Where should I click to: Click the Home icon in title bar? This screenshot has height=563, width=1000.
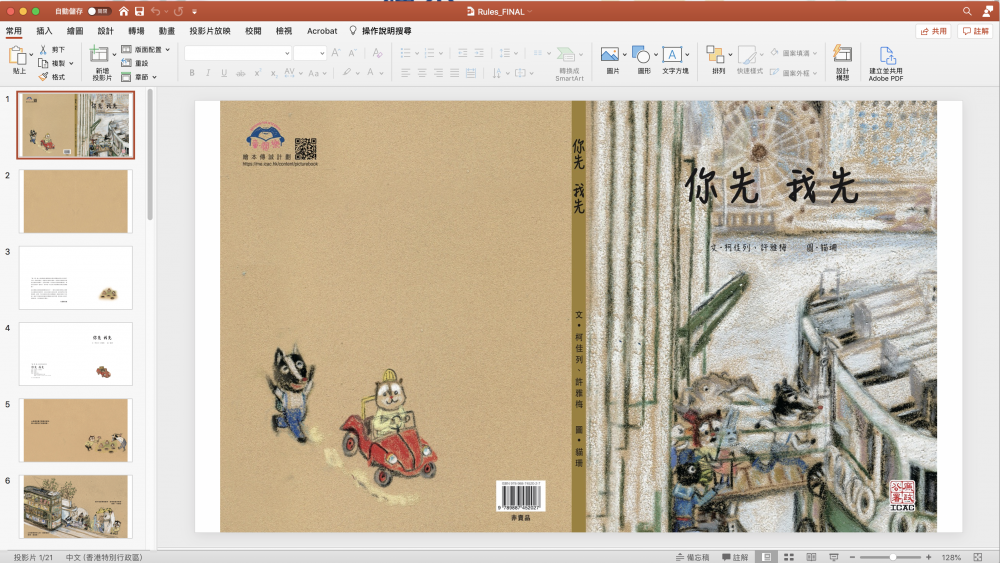[x=123, y=11]
